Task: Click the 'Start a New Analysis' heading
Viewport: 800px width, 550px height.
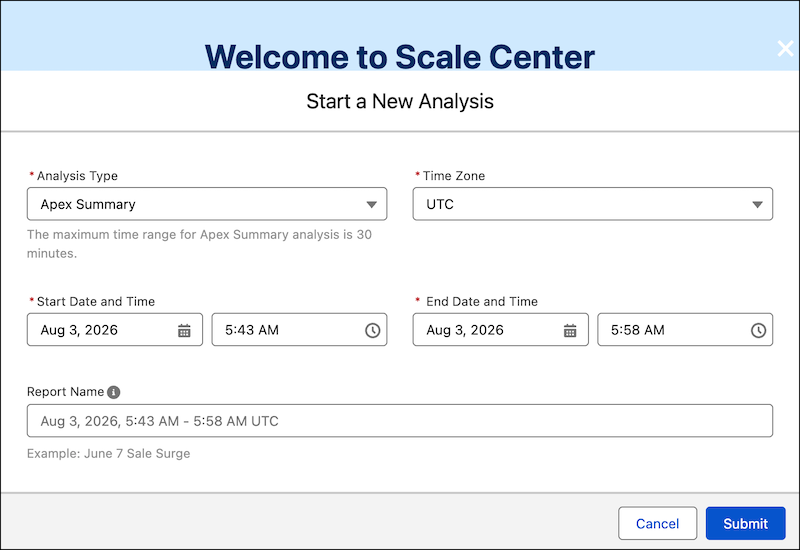Action: [400, 102]
